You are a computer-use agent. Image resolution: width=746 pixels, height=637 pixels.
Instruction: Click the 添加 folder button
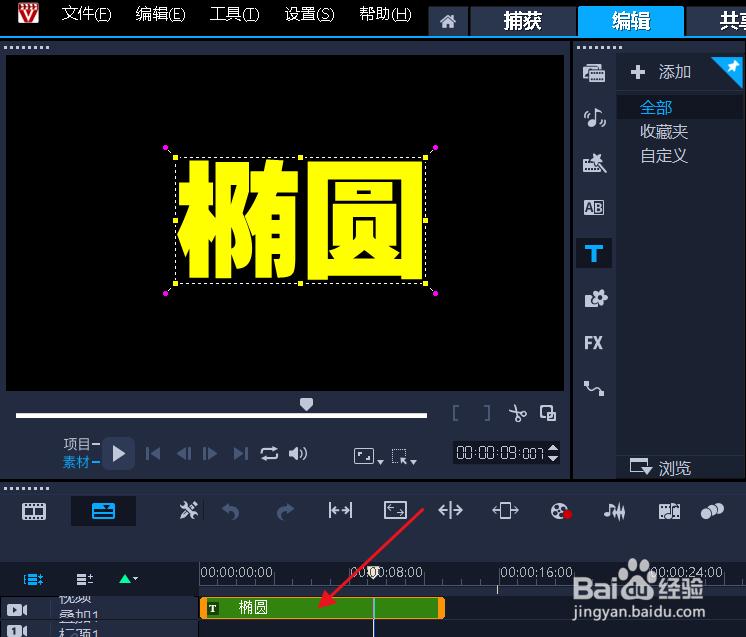coord(661,72)
